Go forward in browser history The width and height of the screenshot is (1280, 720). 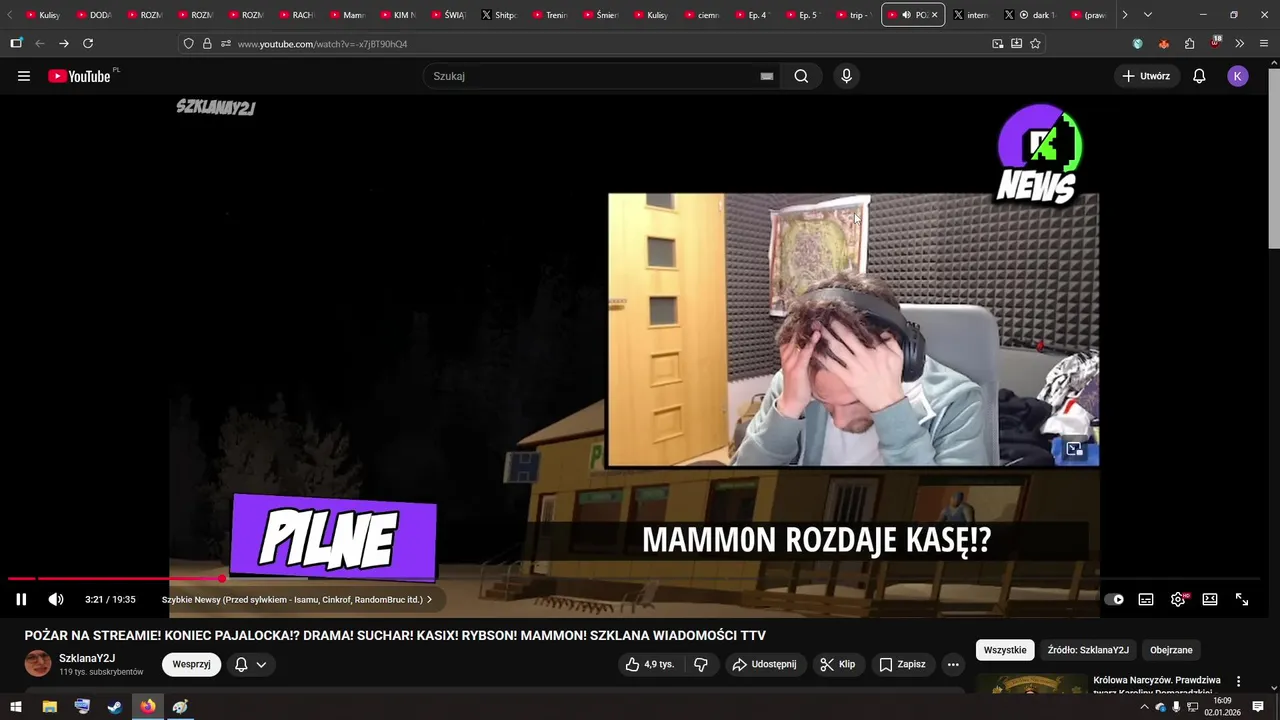tap(64, 43)
